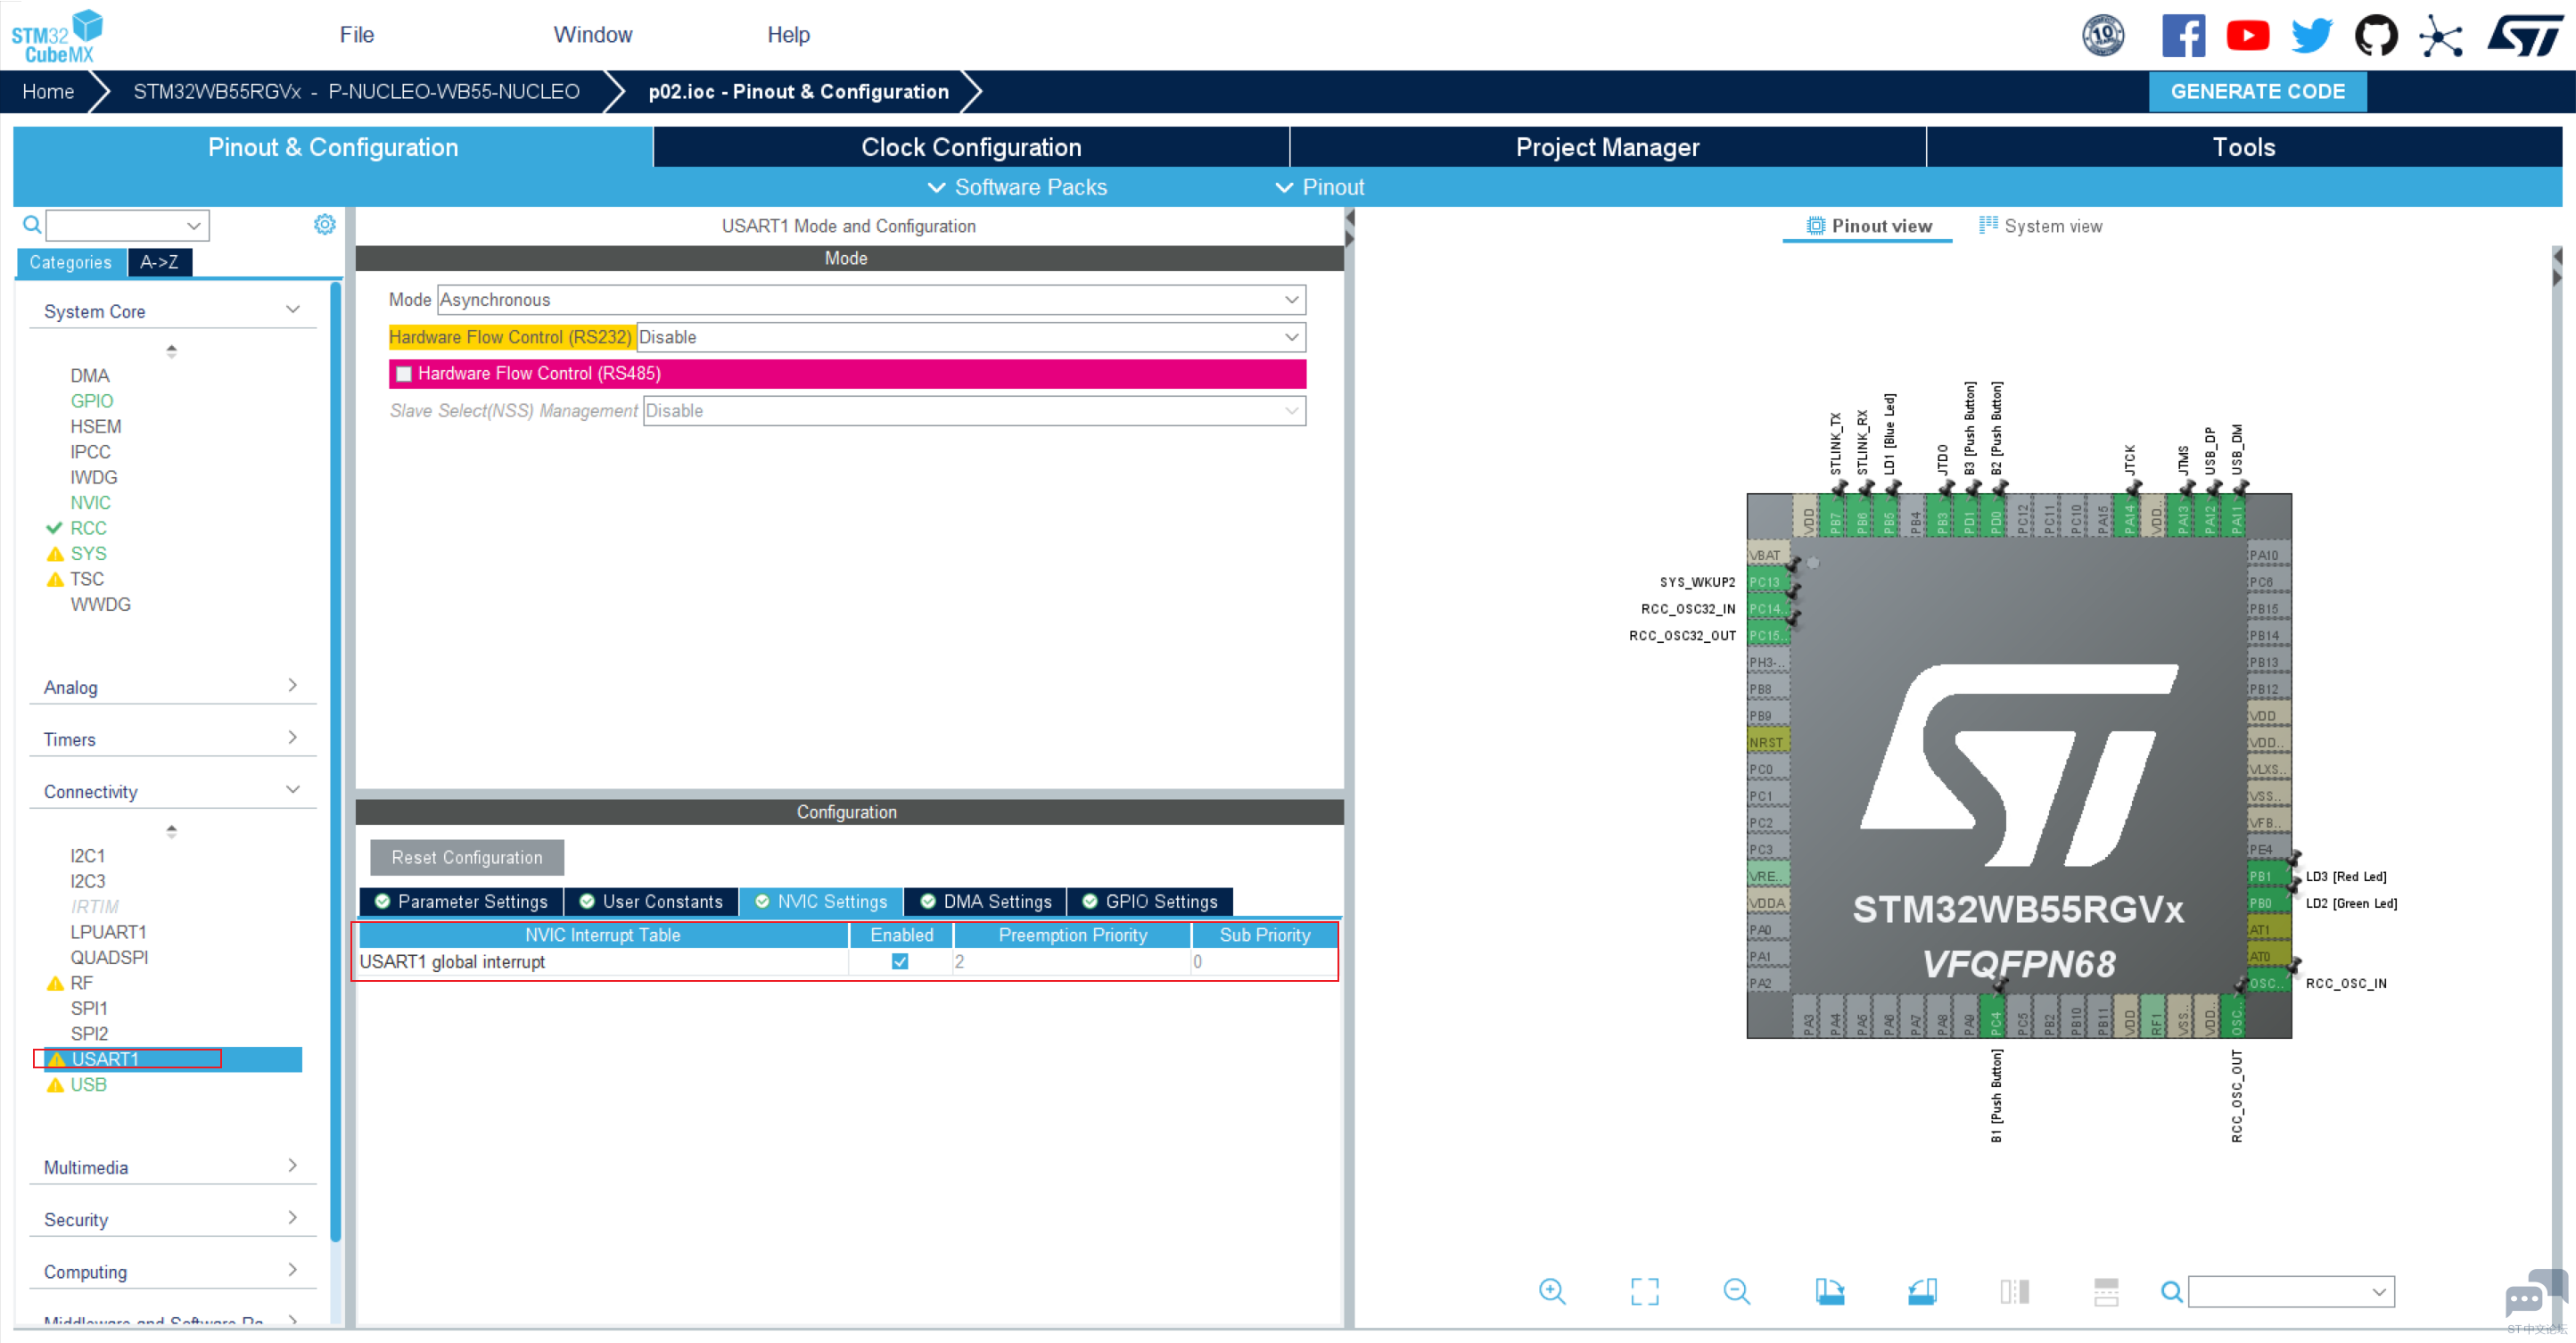
Task: Click STM32WB55RGVx P-NUCLEO breadcrumb
Action: coord(356,91)
